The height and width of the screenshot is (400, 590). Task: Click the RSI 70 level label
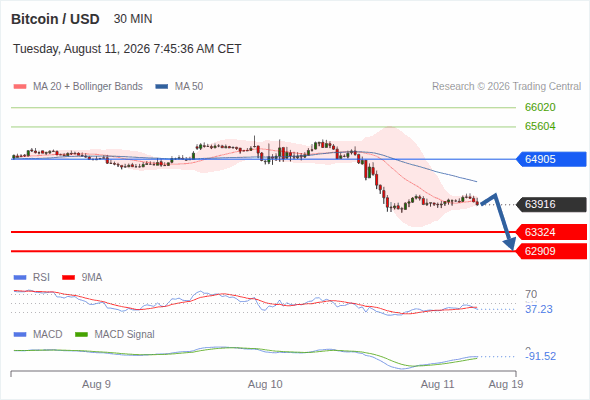[x=531, y=294]
